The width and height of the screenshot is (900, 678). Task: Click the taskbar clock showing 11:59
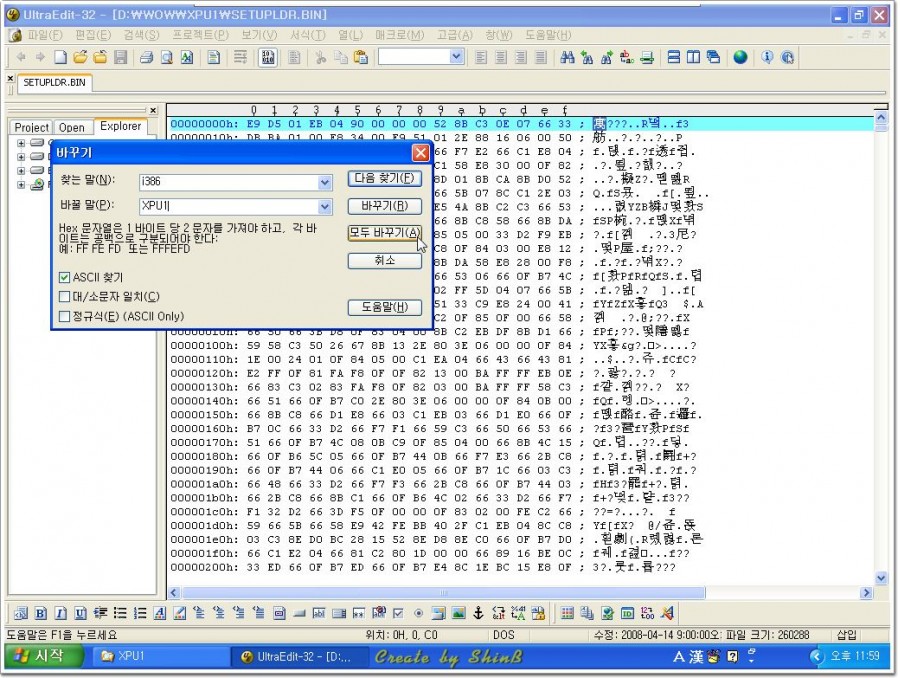(855, 656)
